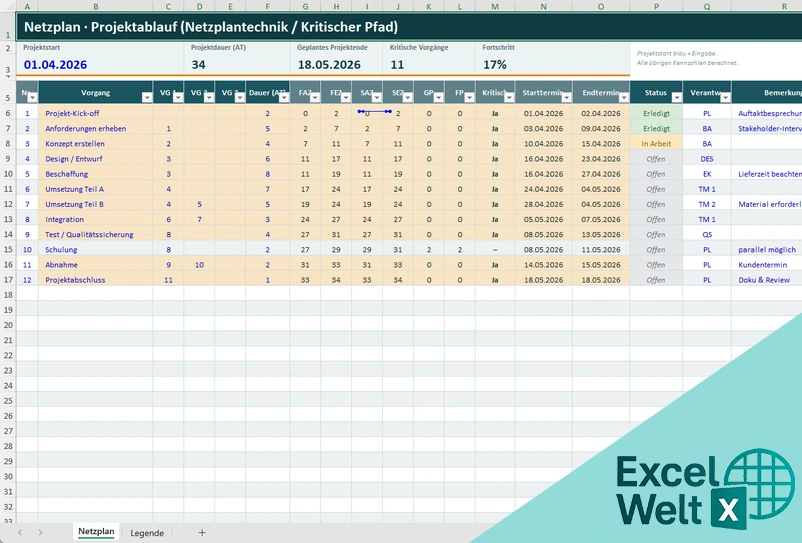
Task: Select the planned end date 18.05.2026 cell
Action: (x=336, y=64)
